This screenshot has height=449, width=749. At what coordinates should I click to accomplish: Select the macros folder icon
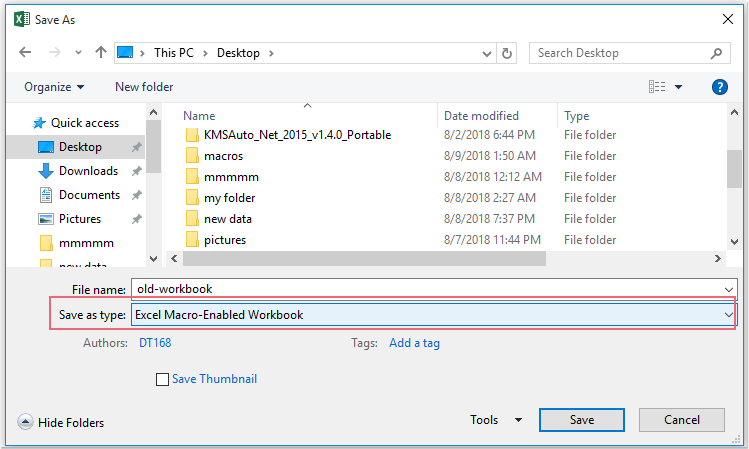pyautogui.click(x=194, y=156)
